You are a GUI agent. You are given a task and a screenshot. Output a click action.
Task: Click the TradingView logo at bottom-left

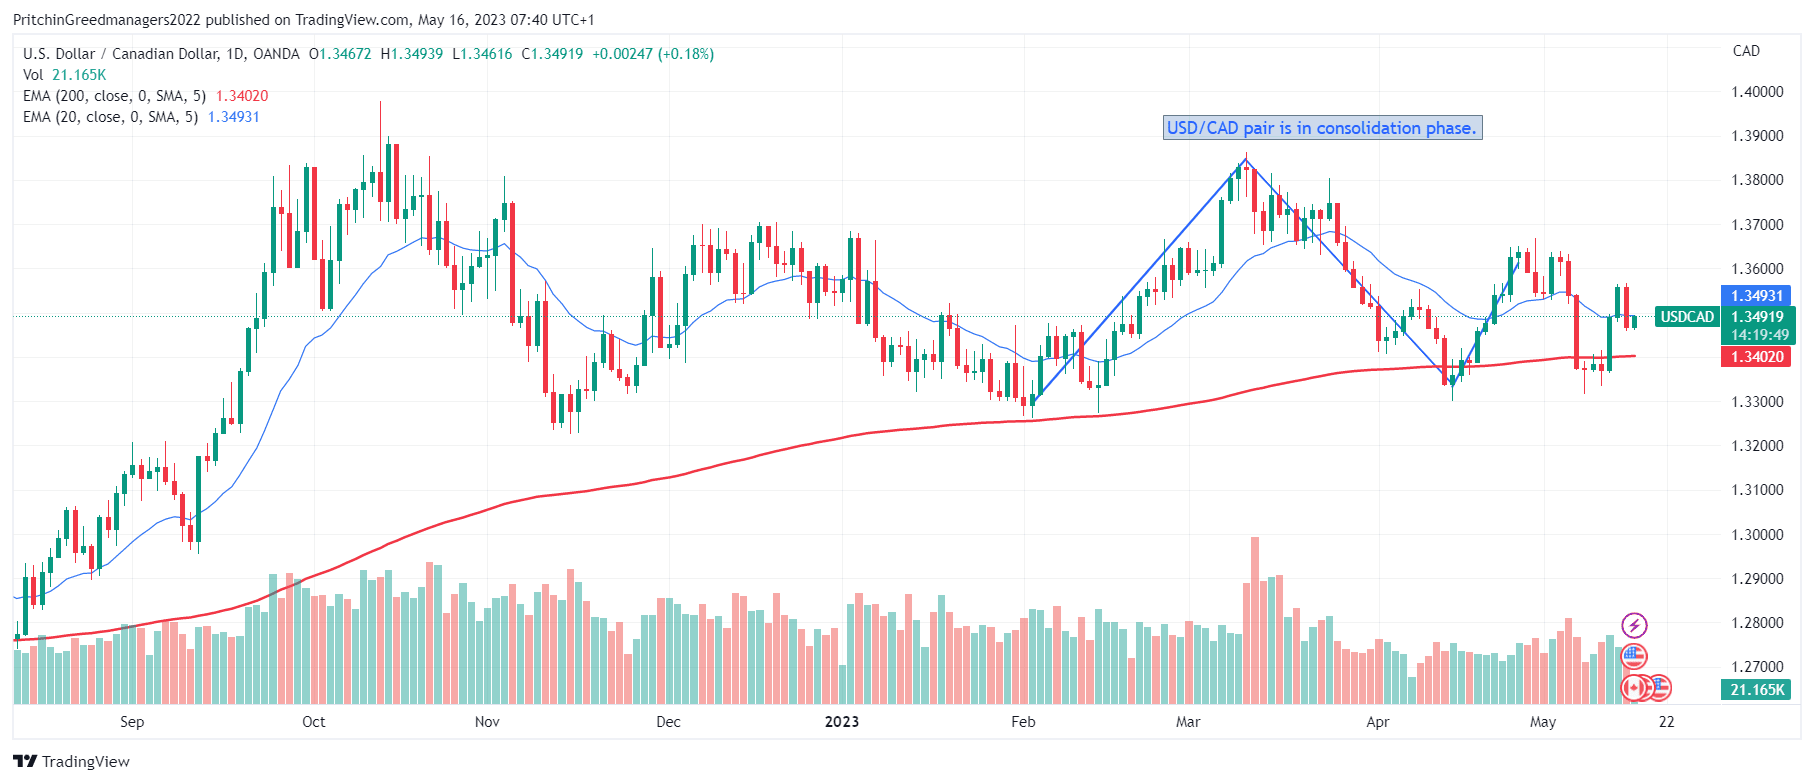coord(72,761)
